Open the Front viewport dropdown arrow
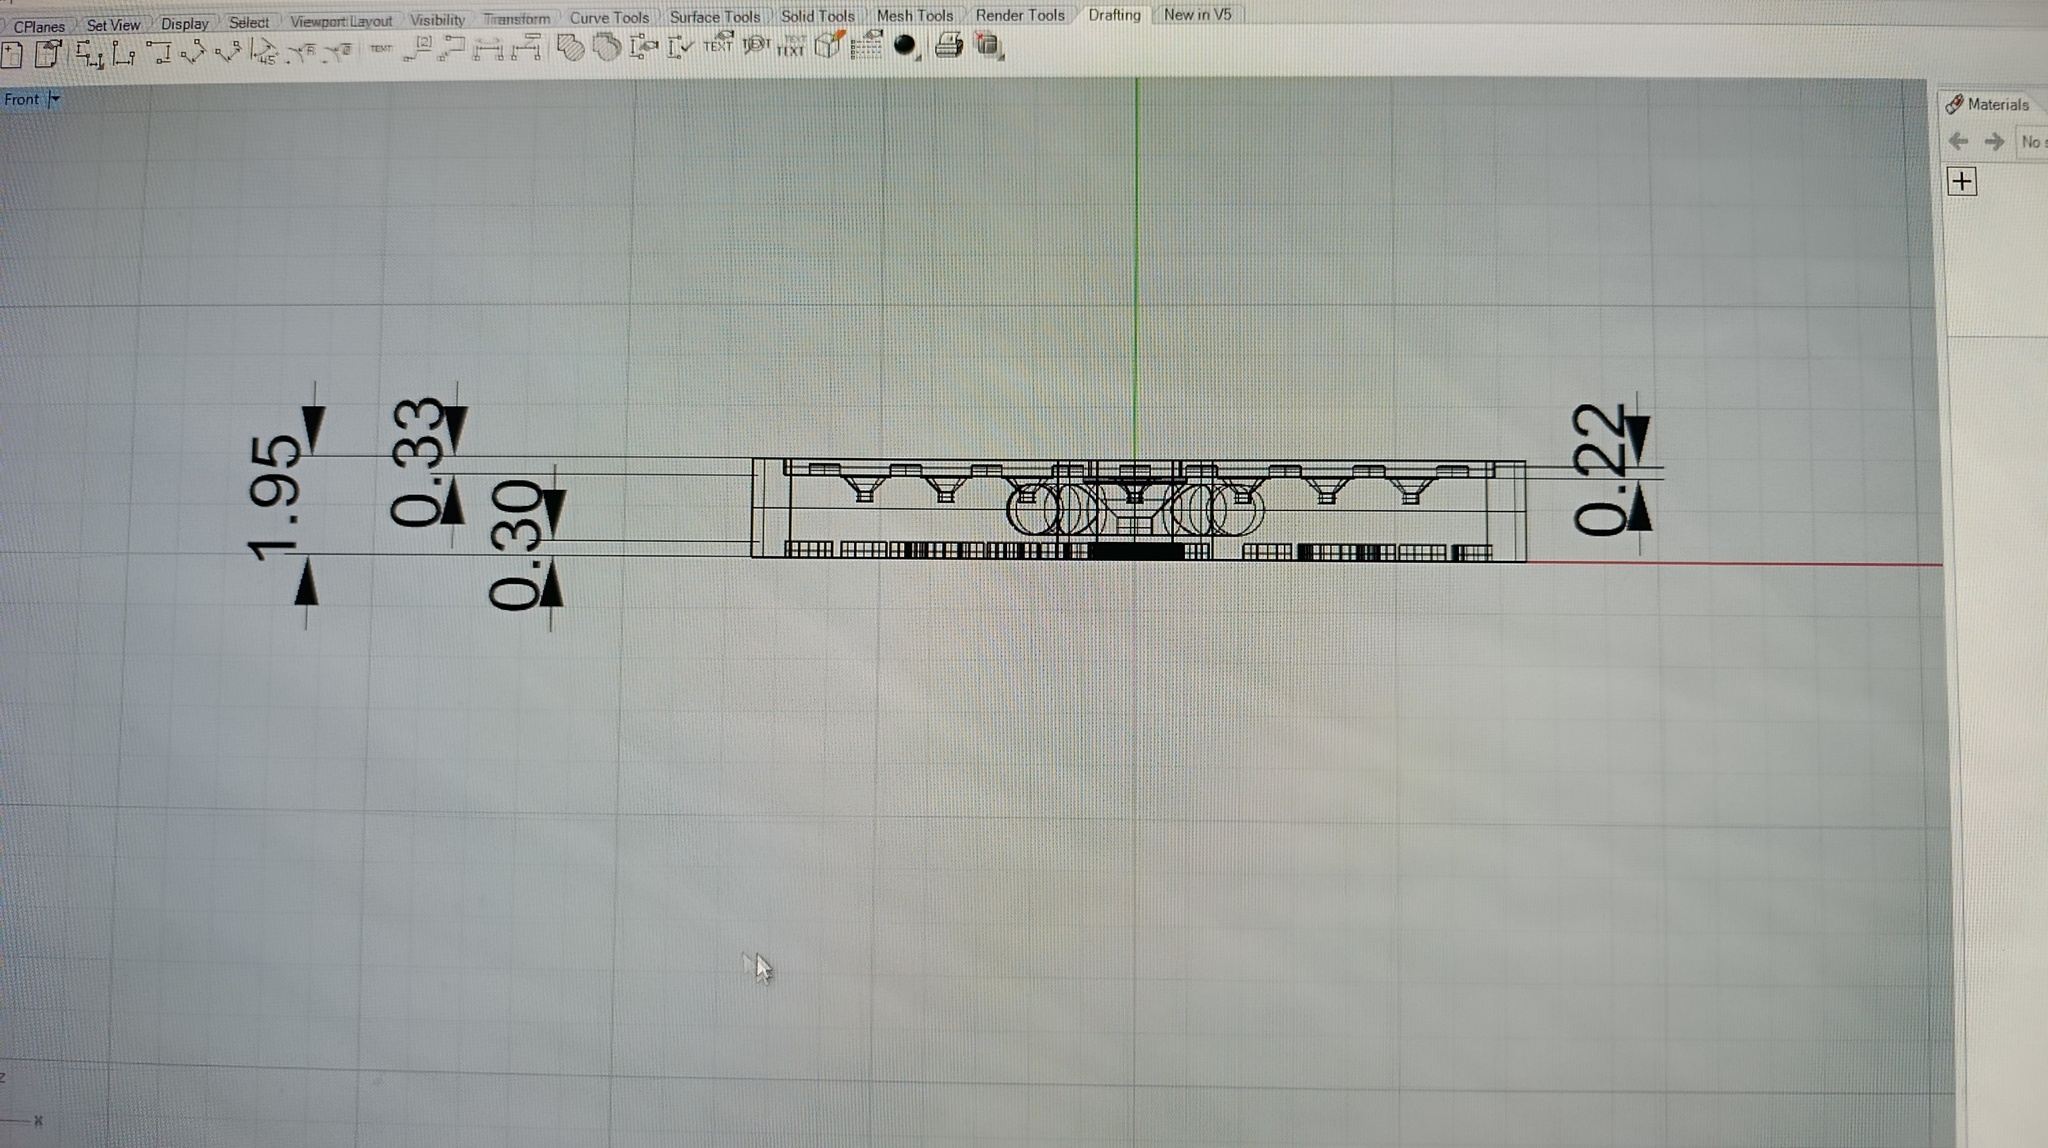 55,98
